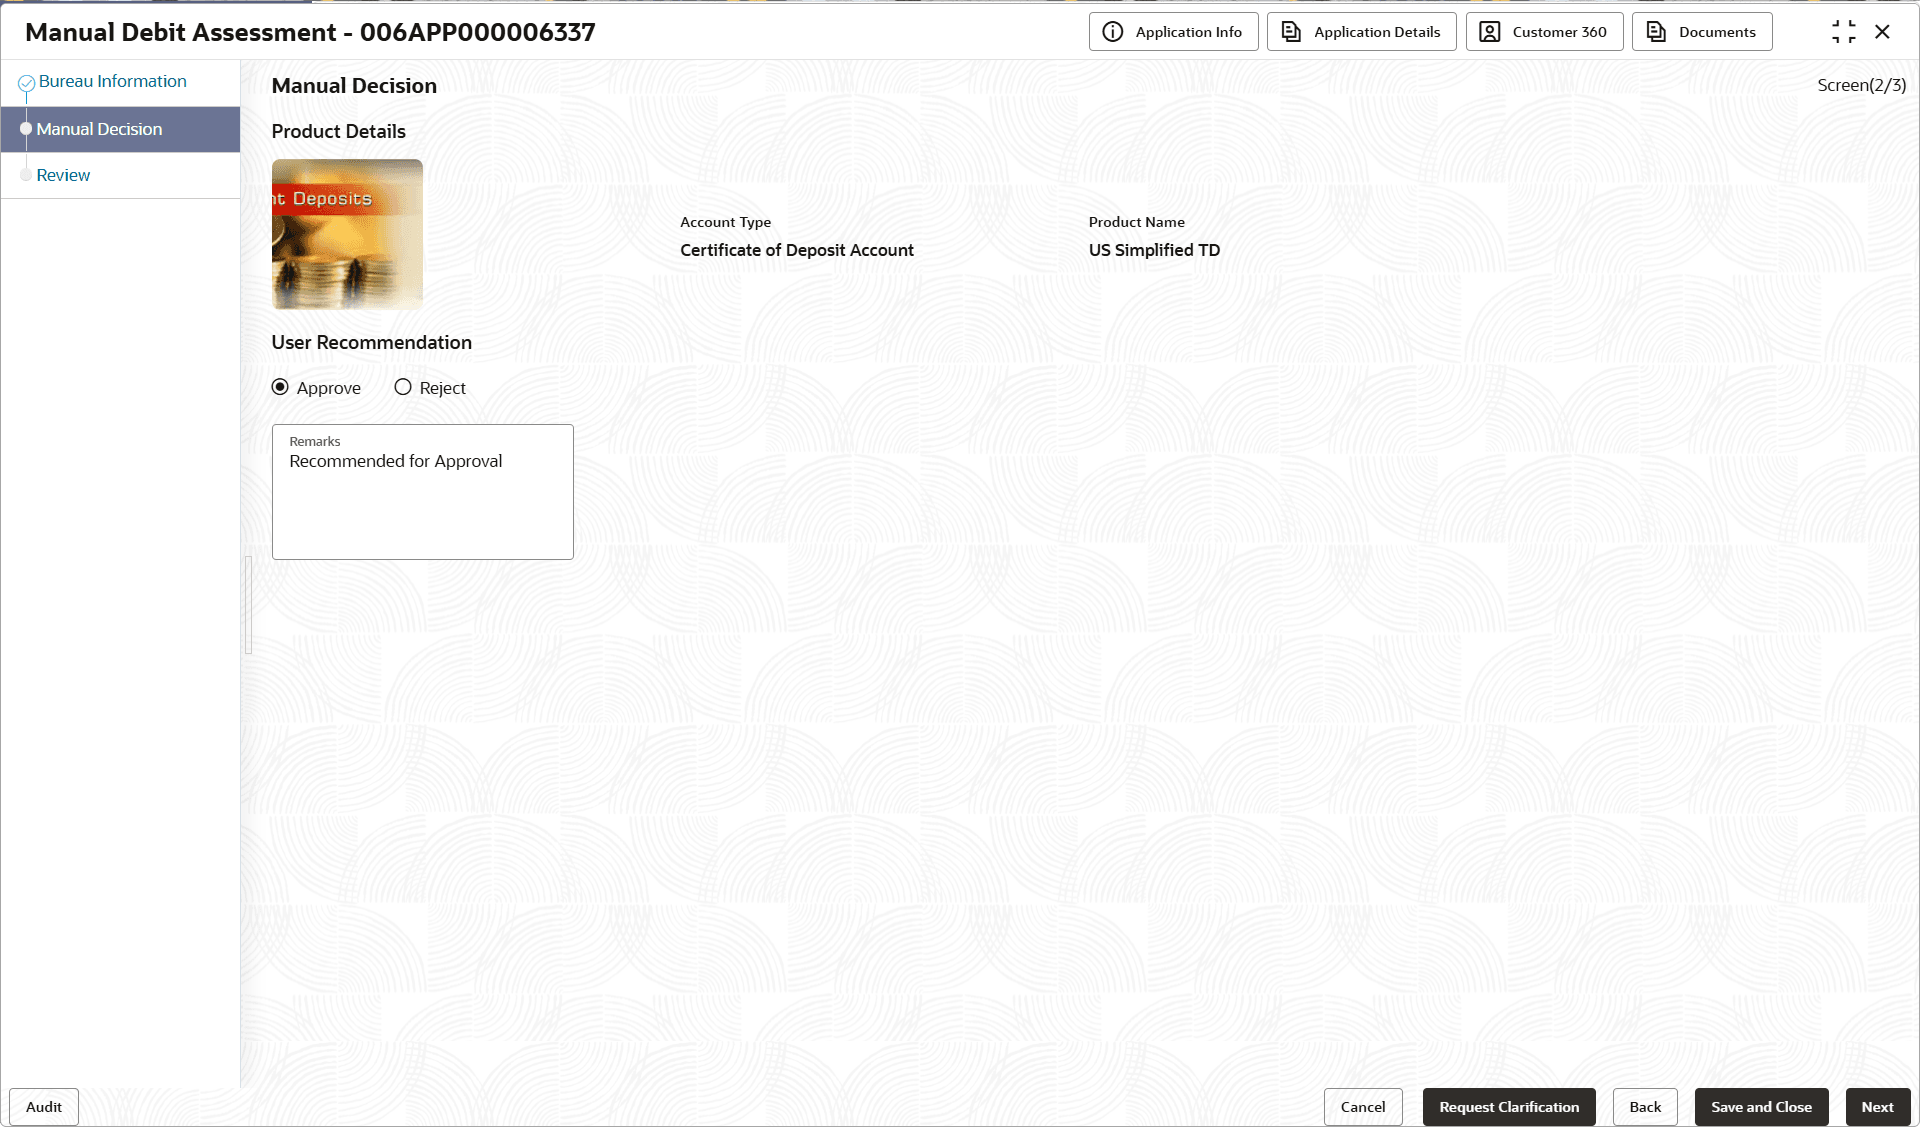Screen dimensions: 1920x1127
Task: Go to the Manual Decision step
Action: (x=99, y=129)
